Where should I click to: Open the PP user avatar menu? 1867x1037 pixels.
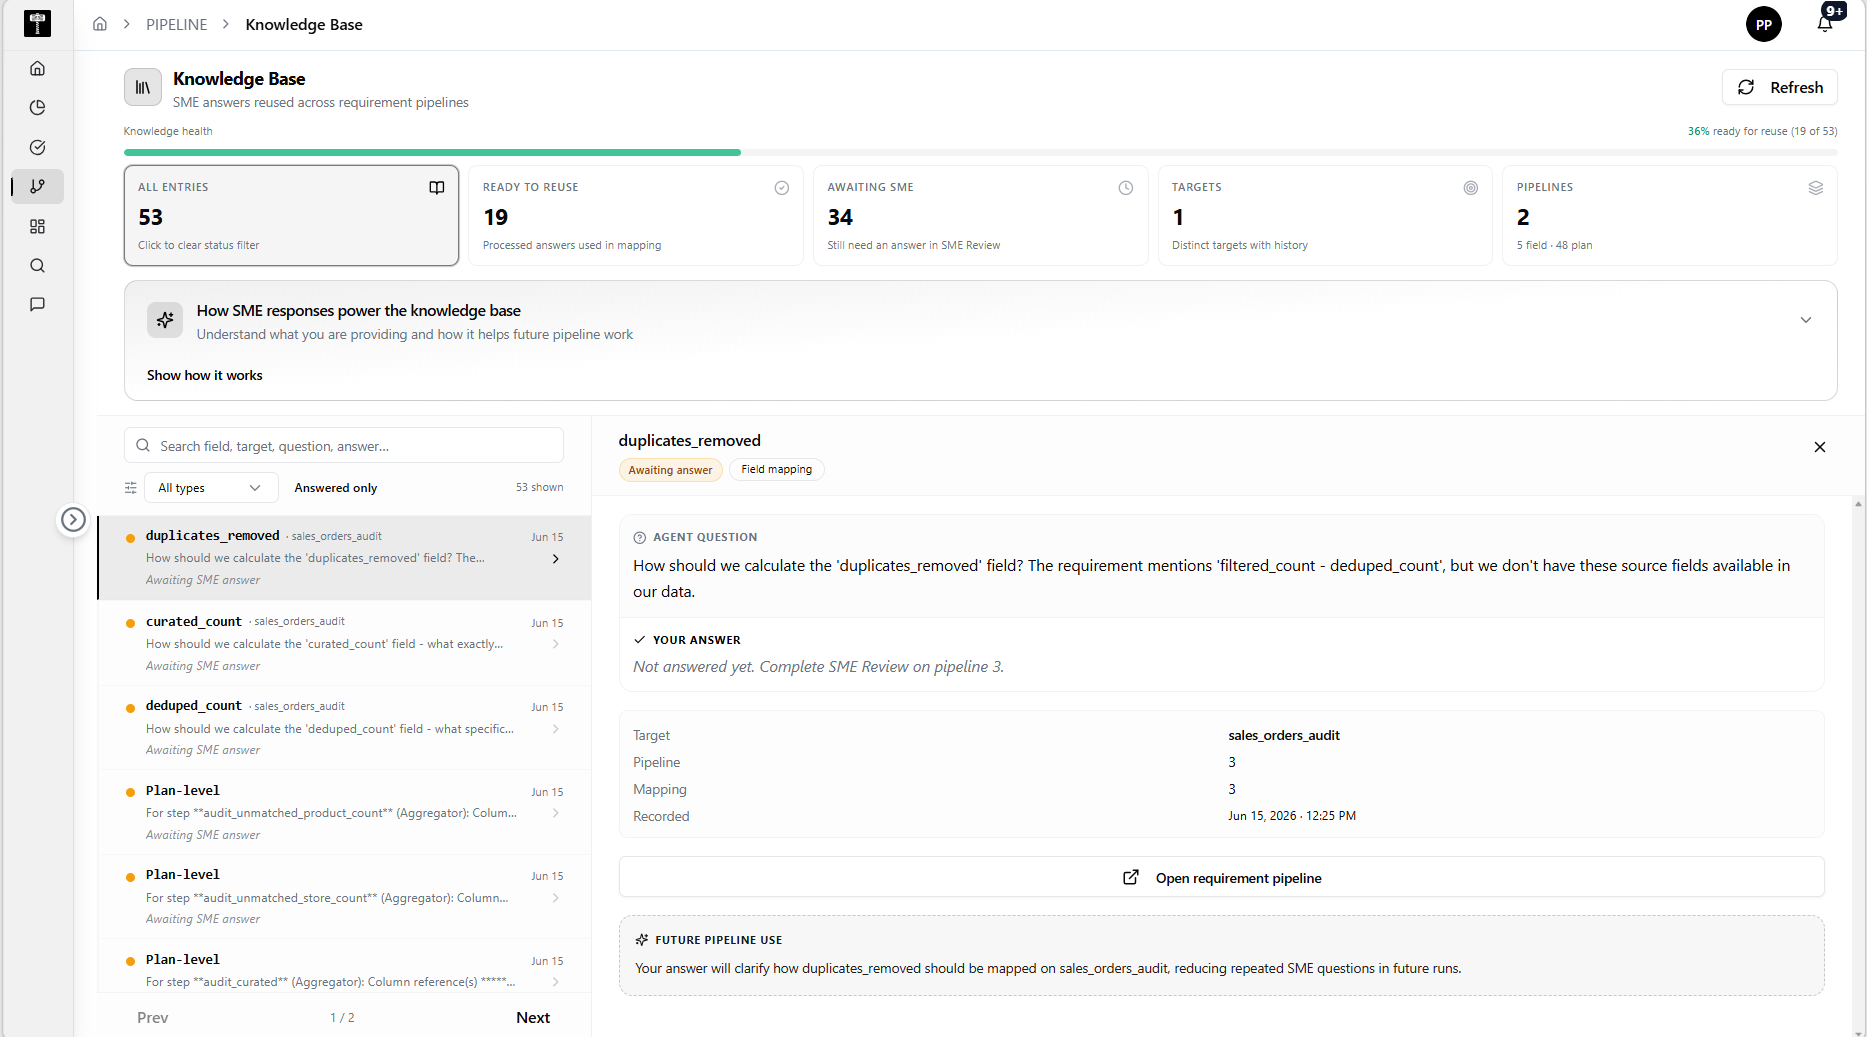point(1763,24)
